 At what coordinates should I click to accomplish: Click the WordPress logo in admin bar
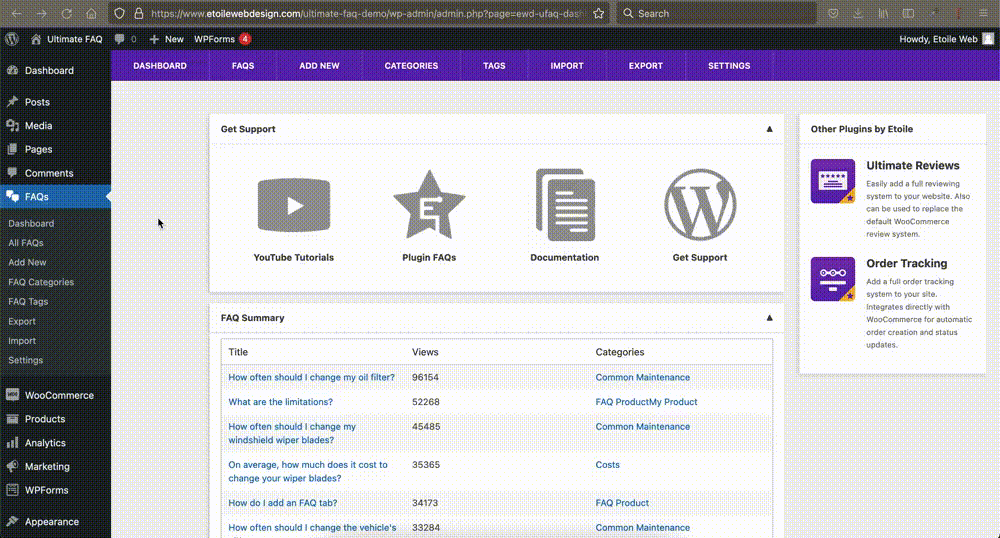11,39
